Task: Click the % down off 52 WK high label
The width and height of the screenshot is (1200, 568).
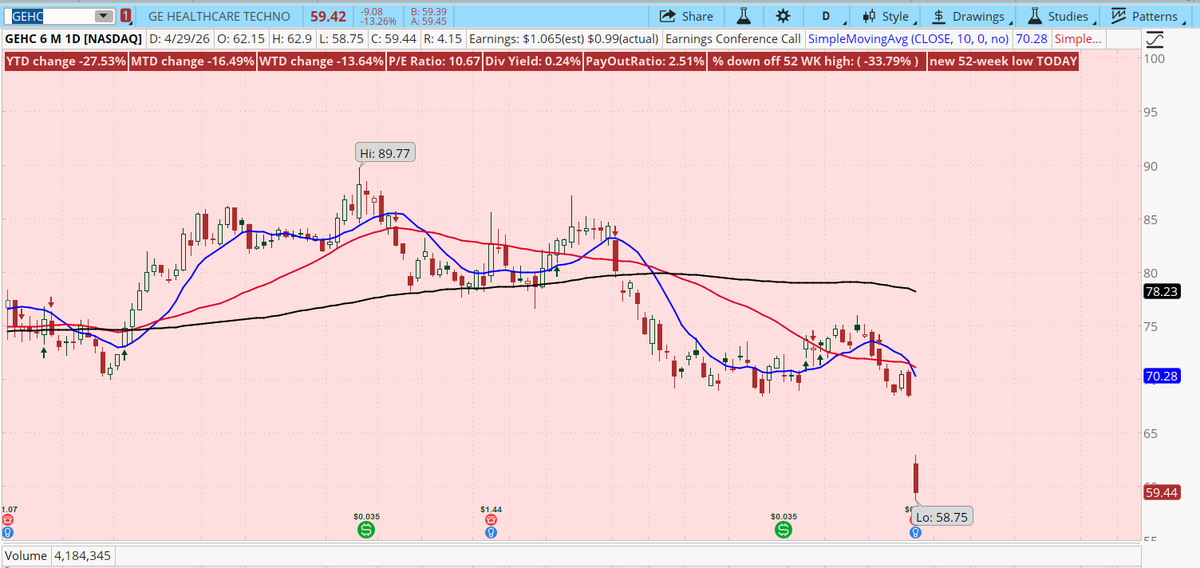Action: pyautogui.click(x=815, y=61)
